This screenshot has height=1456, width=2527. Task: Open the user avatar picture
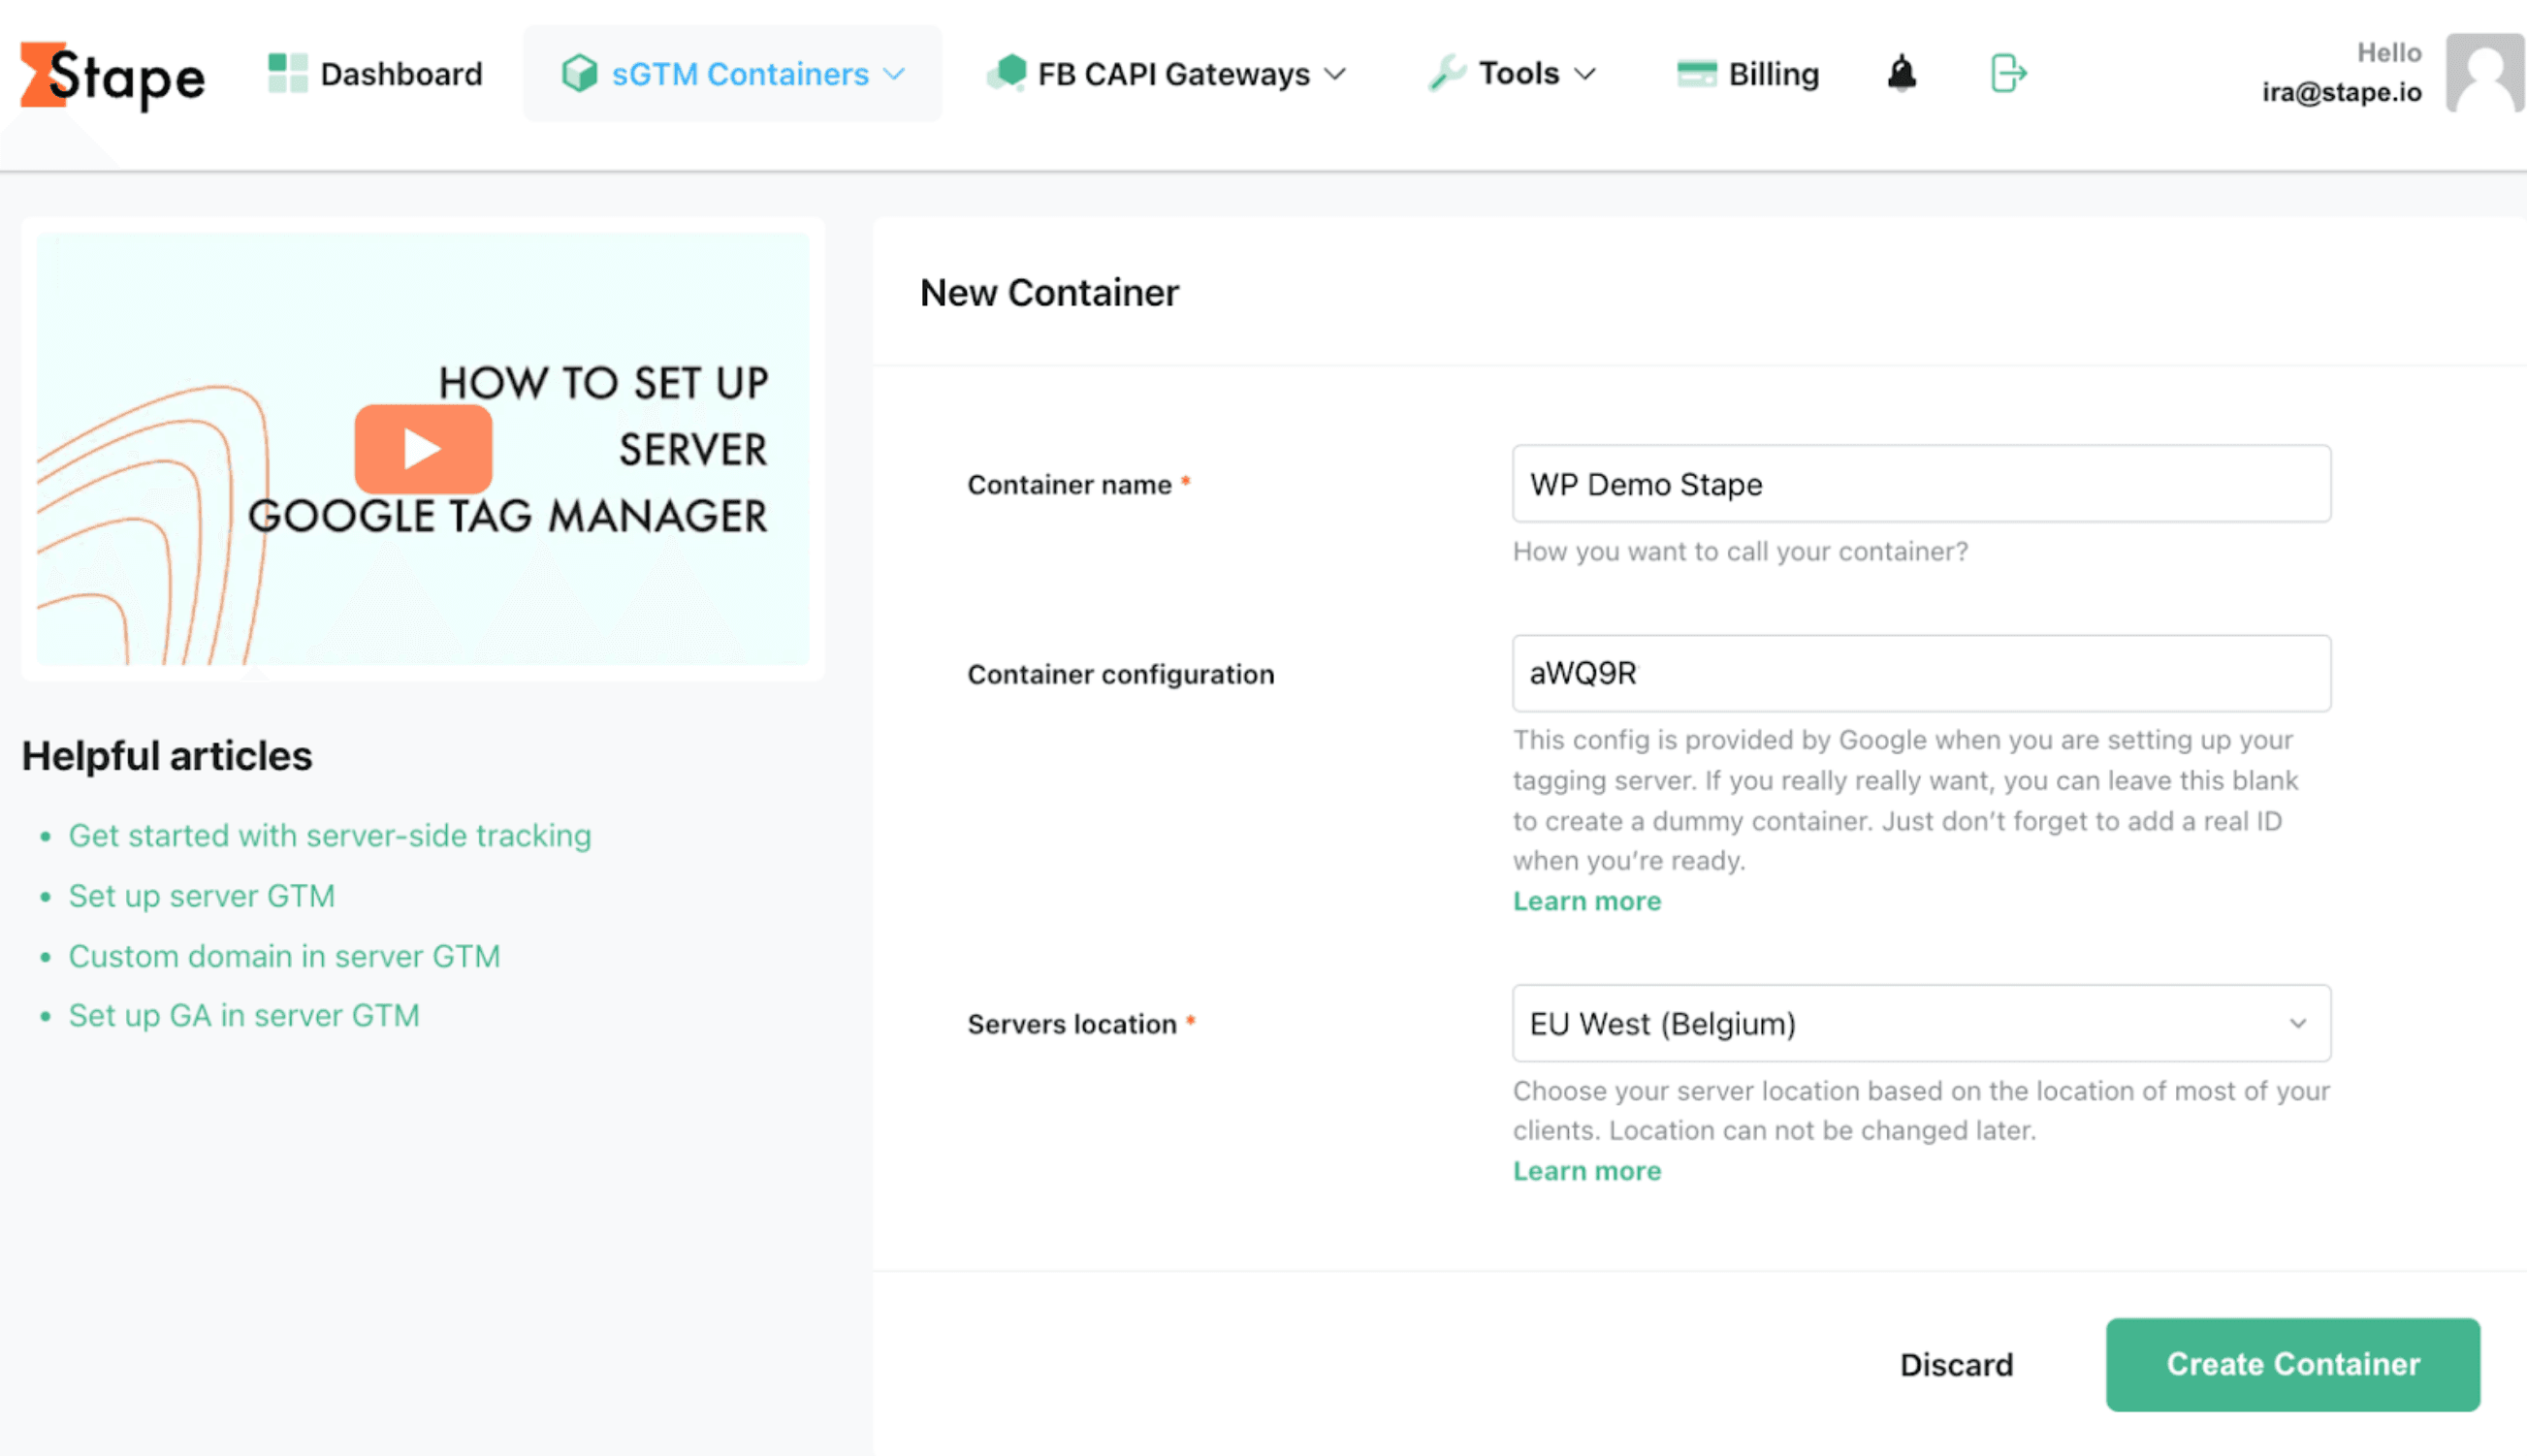pyautogui.click(x=2486, y=73)
